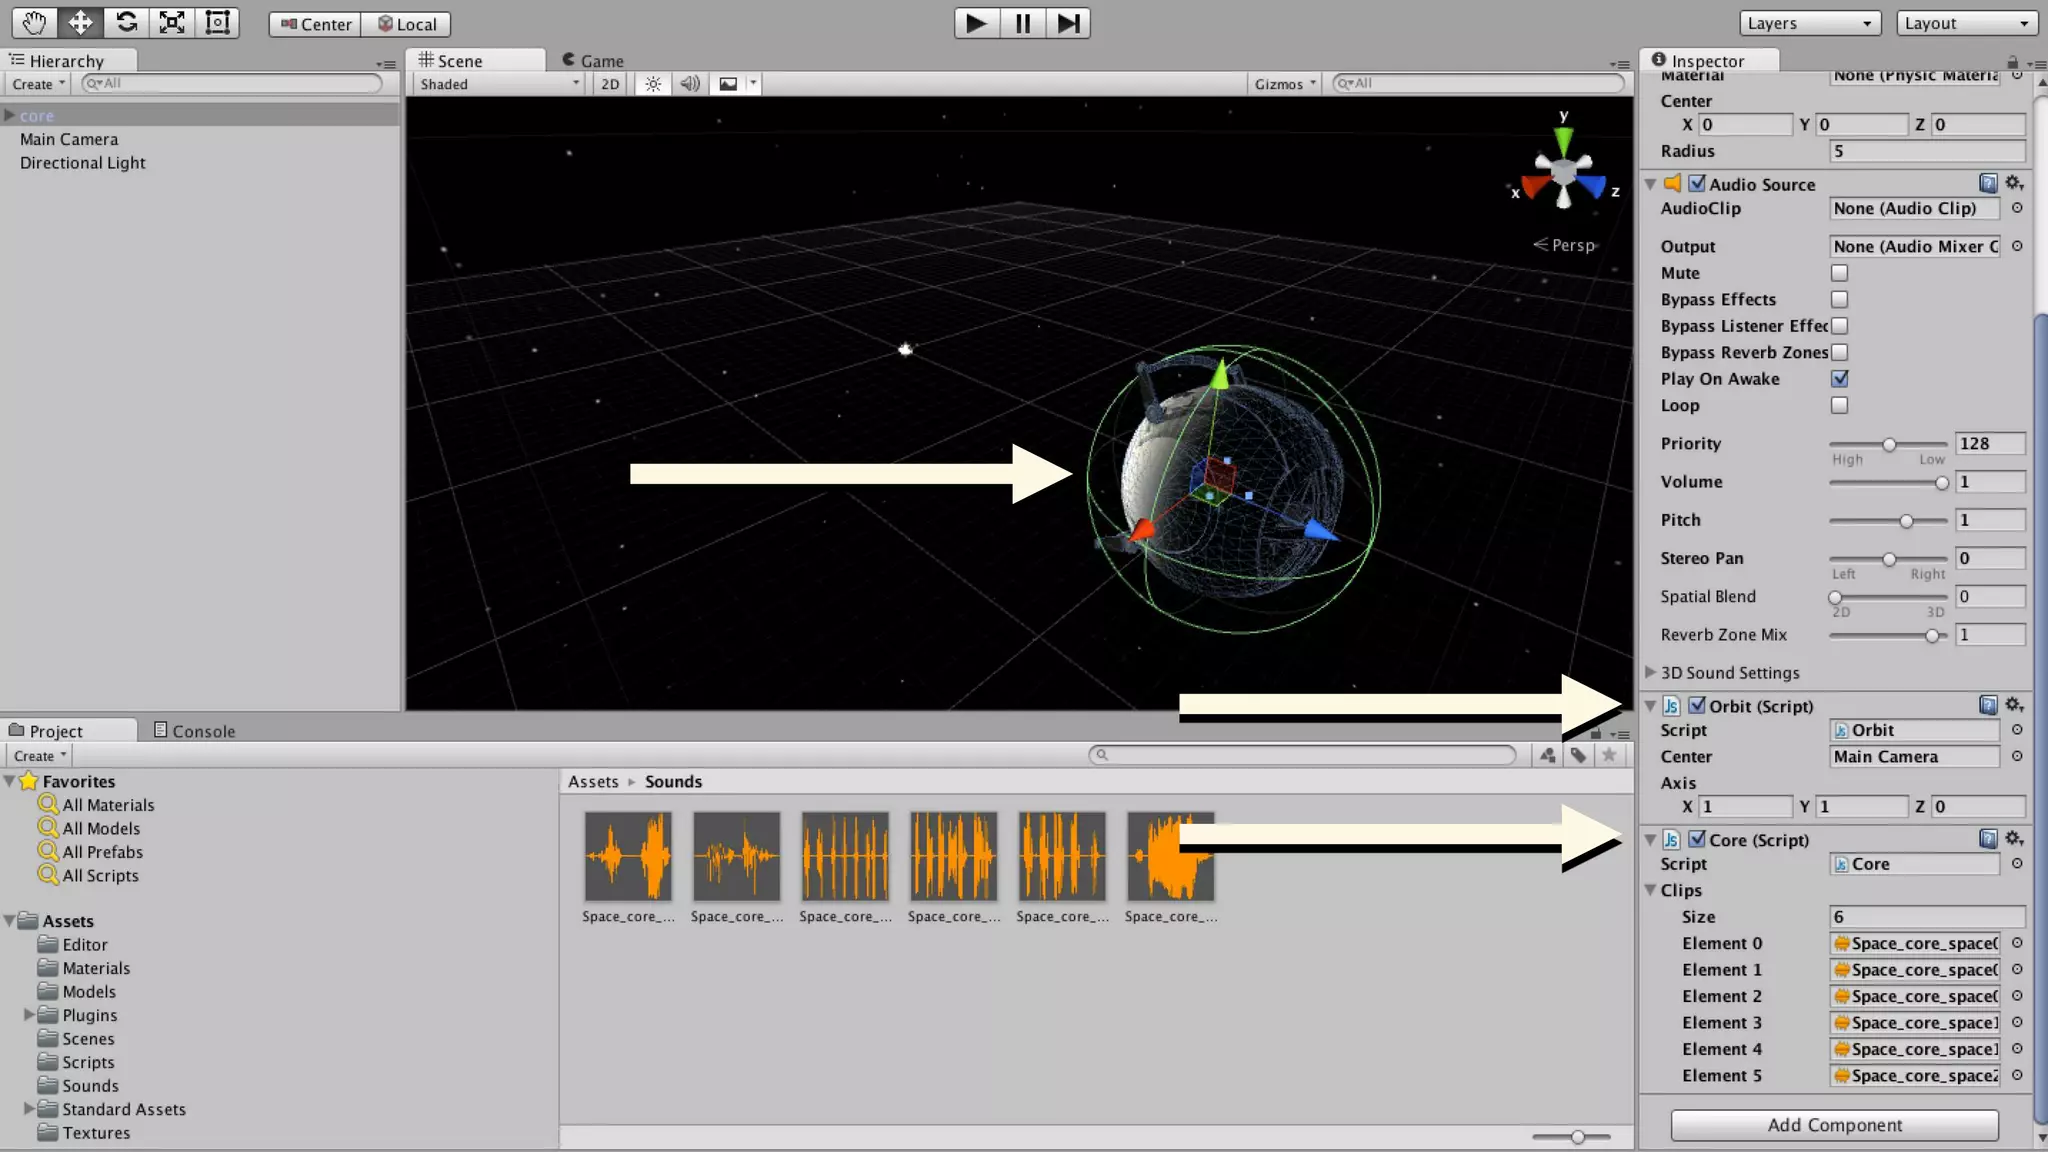Uncheck Play On Awake

[x=1839, y=379]
